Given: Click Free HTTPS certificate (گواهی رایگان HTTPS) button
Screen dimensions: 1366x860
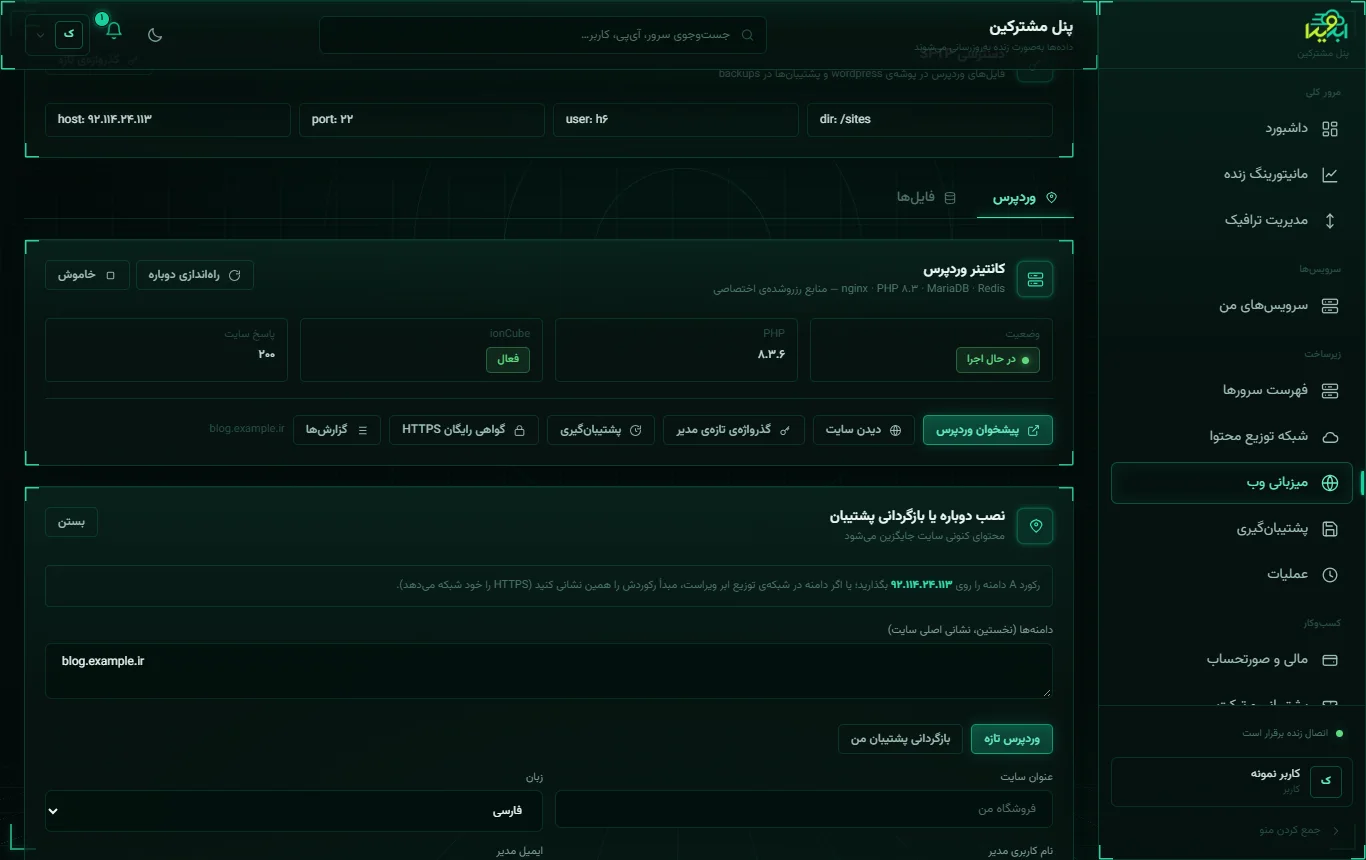Looking at the screenshot, I should 463,430.
